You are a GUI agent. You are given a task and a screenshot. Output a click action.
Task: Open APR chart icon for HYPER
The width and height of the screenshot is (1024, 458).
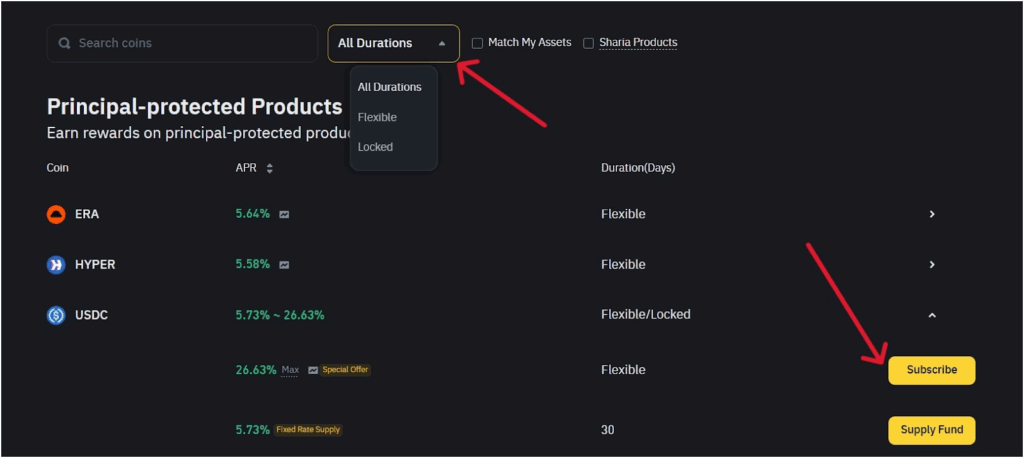tap(284, 265)
